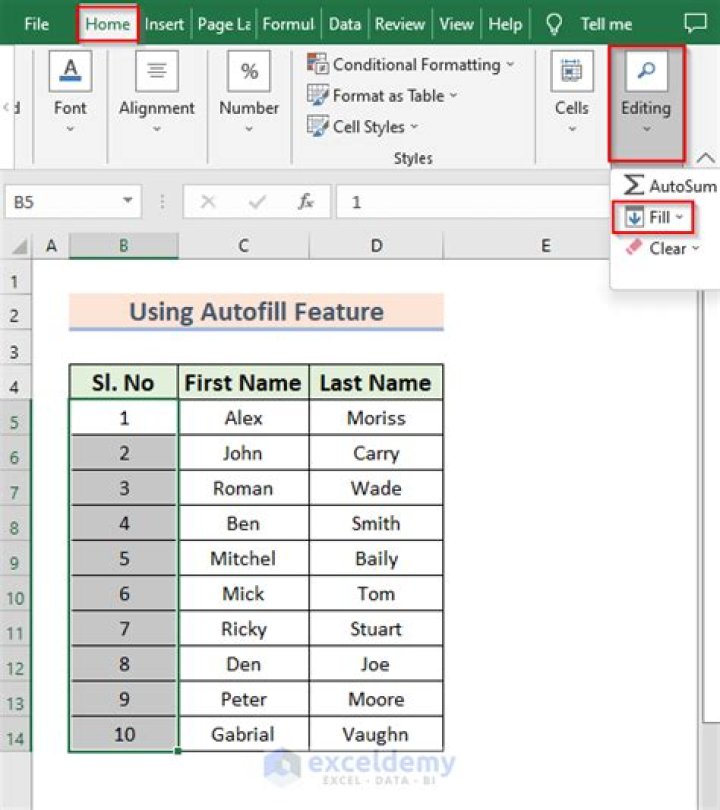
Task: Expand the Format as Table dropdown arrow
Action: 453,95
